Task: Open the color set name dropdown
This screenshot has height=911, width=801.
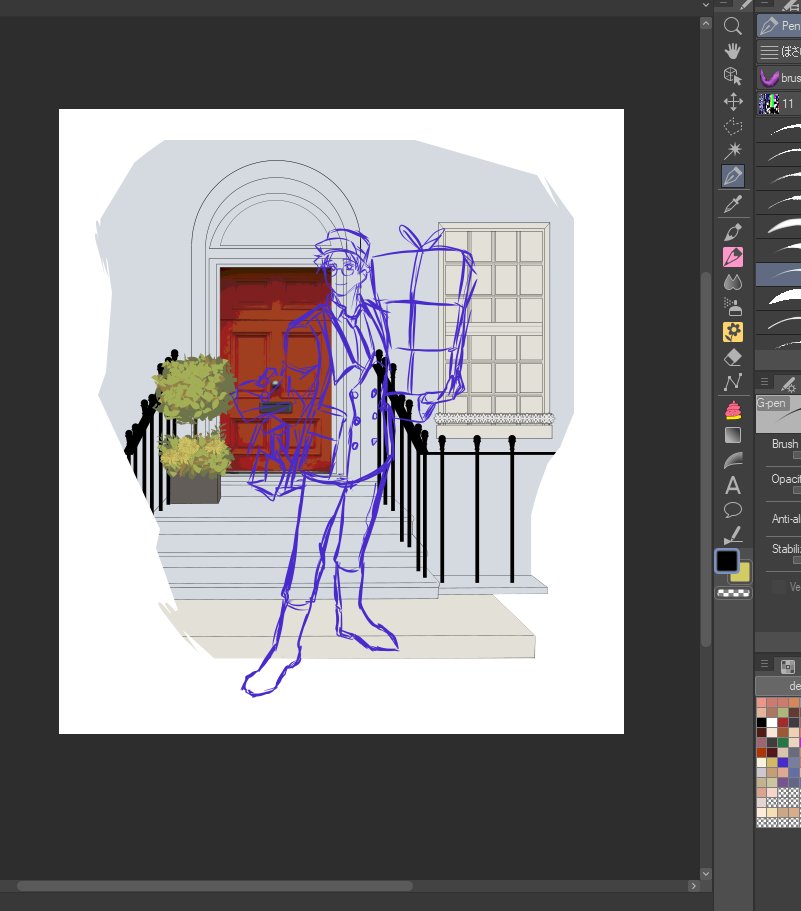Action: 778,686
